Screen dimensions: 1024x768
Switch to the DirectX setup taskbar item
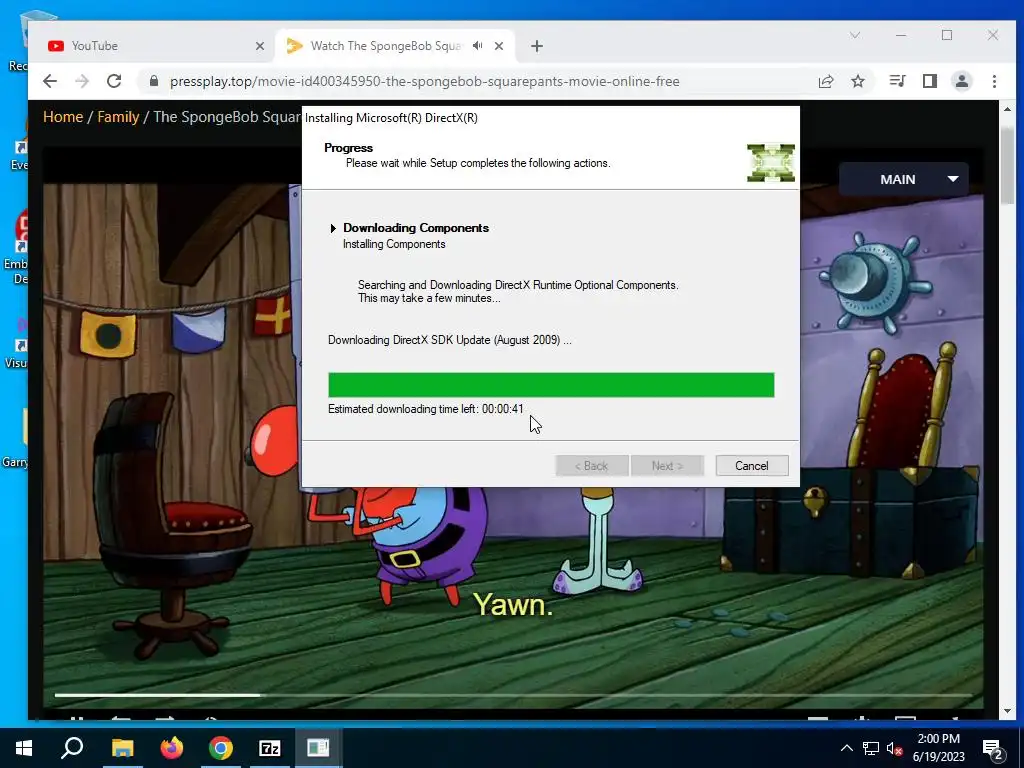point(318,748)
